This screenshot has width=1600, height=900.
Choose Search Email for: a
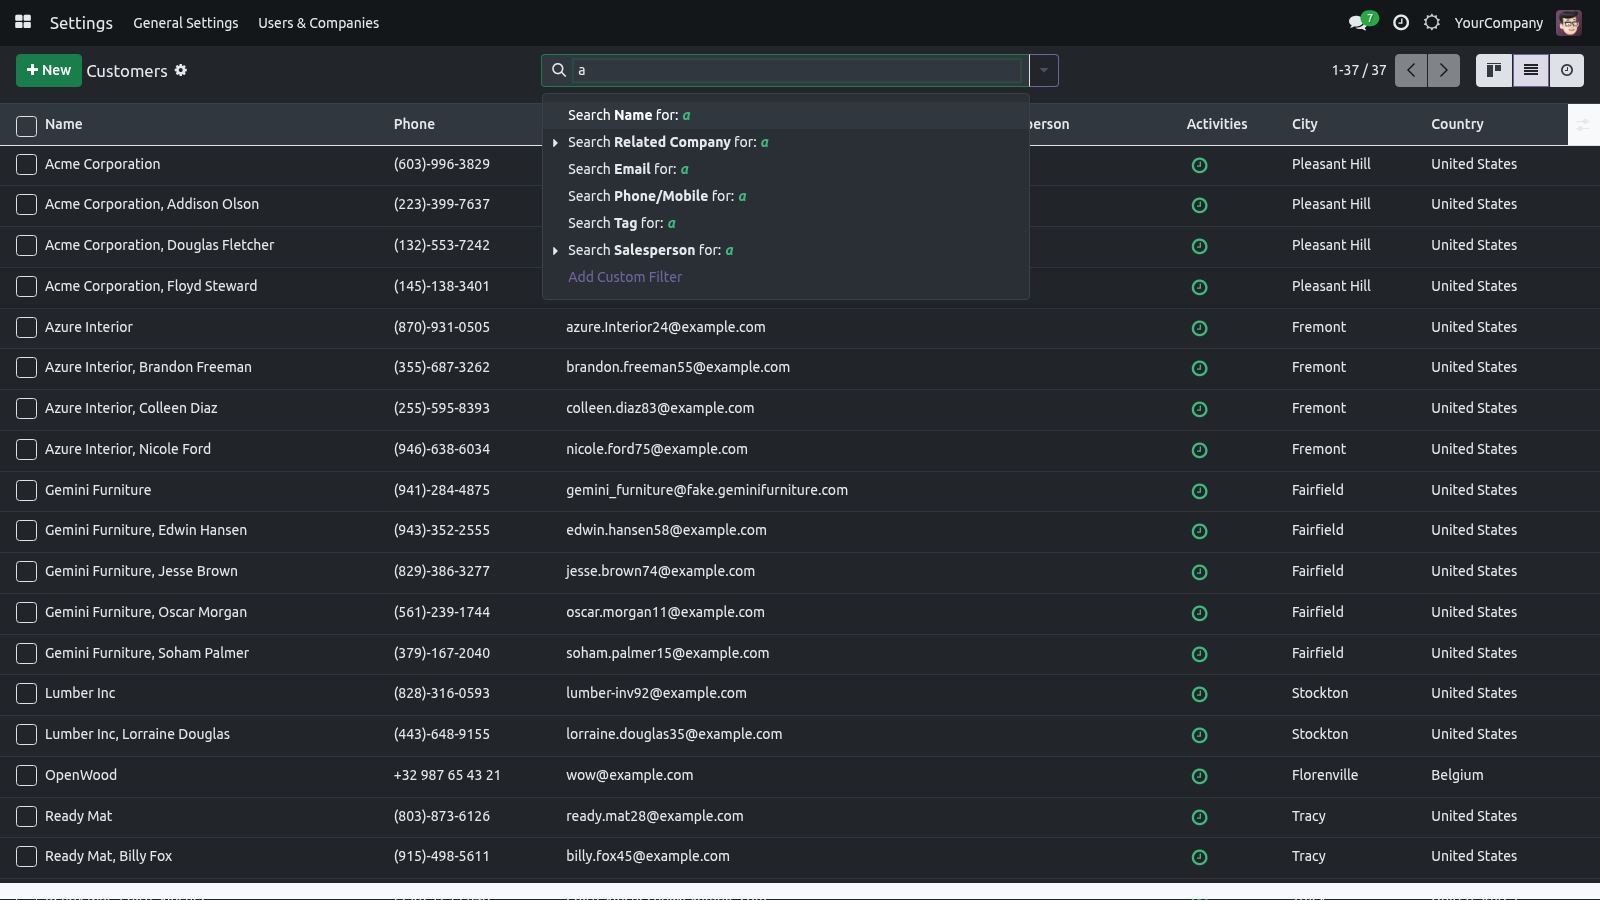click(x=786, y=169)
